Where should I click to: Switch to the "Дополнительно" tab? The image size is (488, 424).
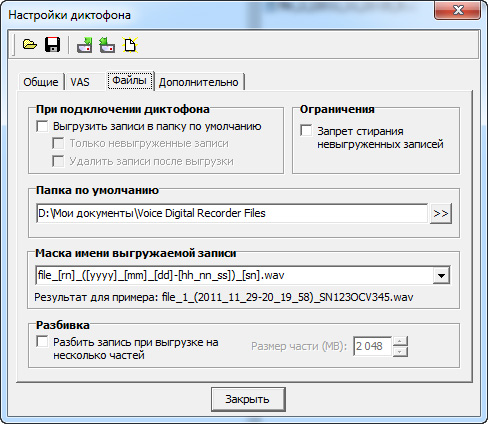click(x=199, y=82)
